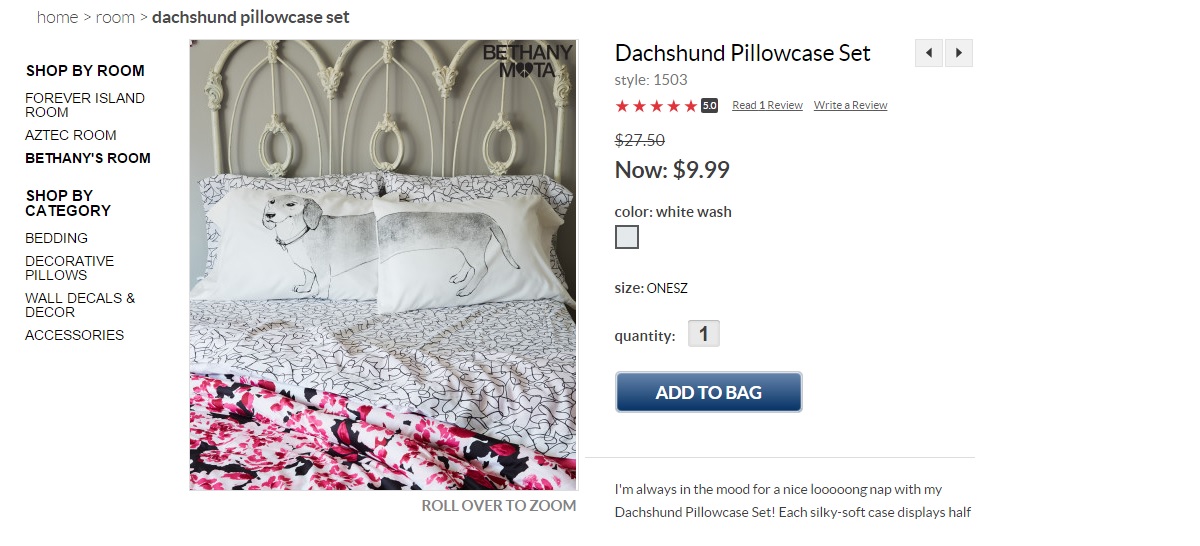The height and width of the screenshot is (546, 1200).
Task: Open Wall Decals & Decor category
Action: tap(80, 305)
